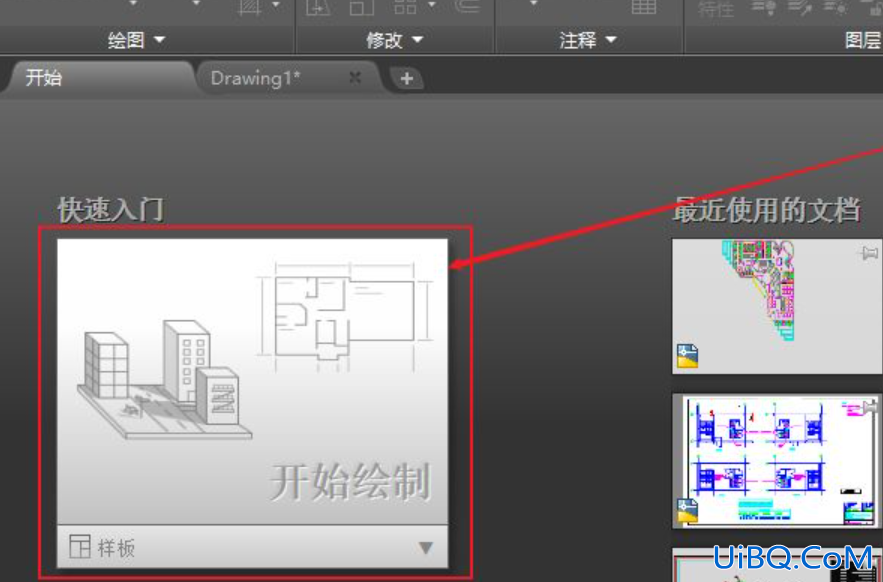Expand the 绘图 panel dropdown
Screen dimensions: 883x582
(137, 40)
